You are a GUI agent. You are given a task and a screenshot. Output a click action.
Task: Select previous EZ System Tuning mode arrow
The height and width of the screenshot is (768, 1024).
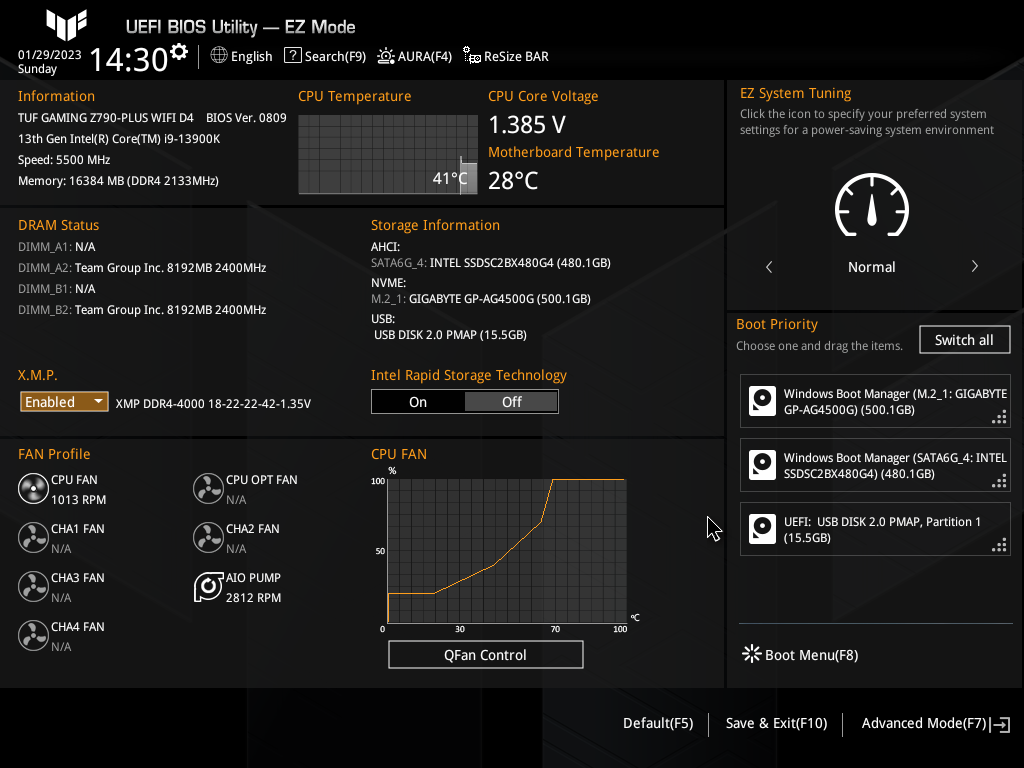point(769,266)
